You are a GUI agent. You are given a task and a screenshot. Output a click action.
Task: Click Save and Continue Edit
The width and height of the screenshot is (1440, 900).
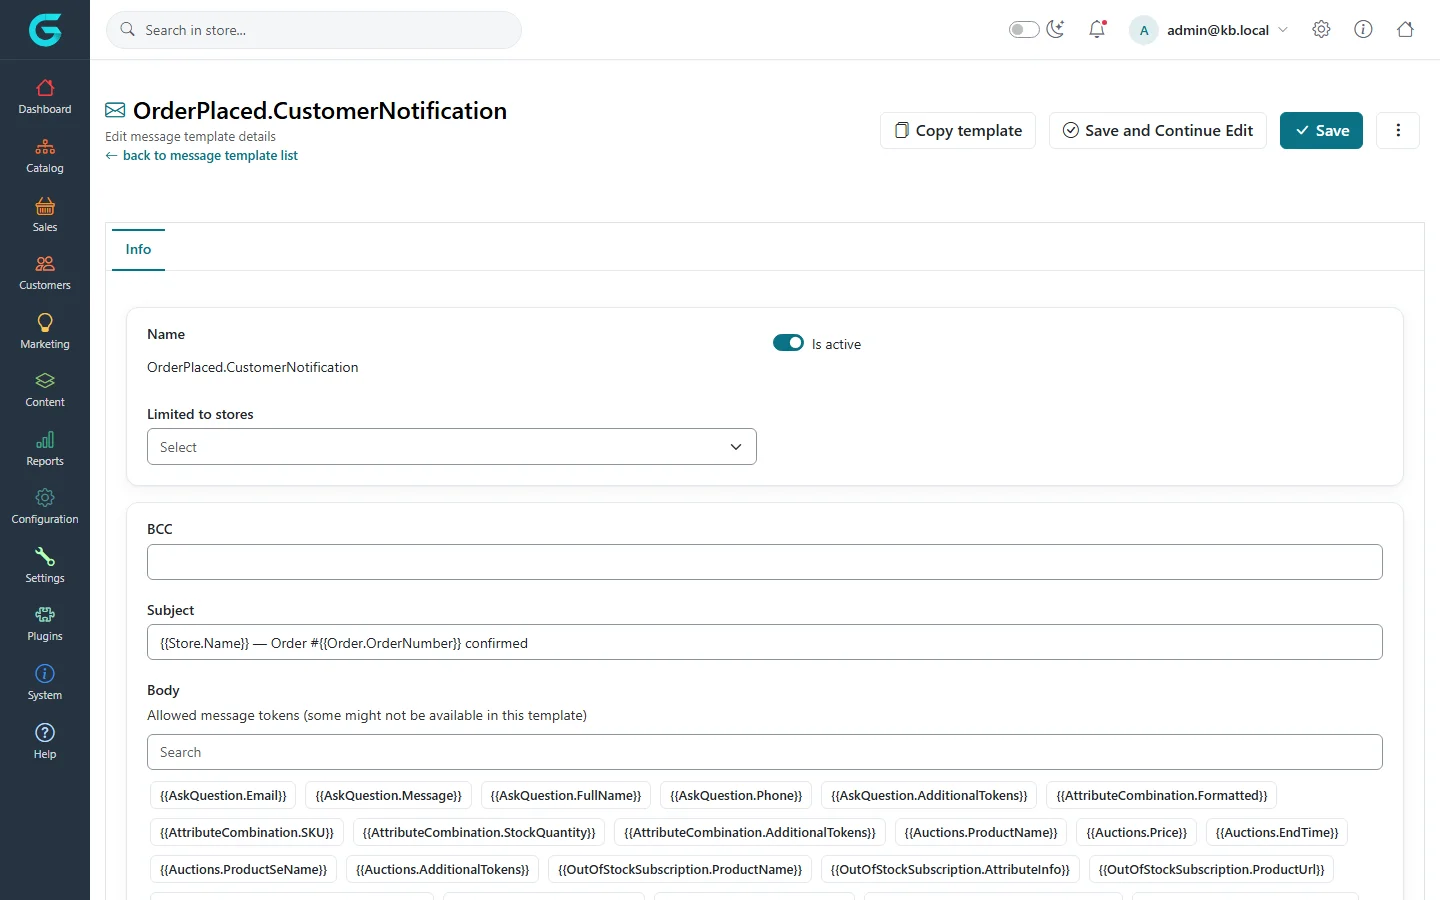pos(1158,130)
